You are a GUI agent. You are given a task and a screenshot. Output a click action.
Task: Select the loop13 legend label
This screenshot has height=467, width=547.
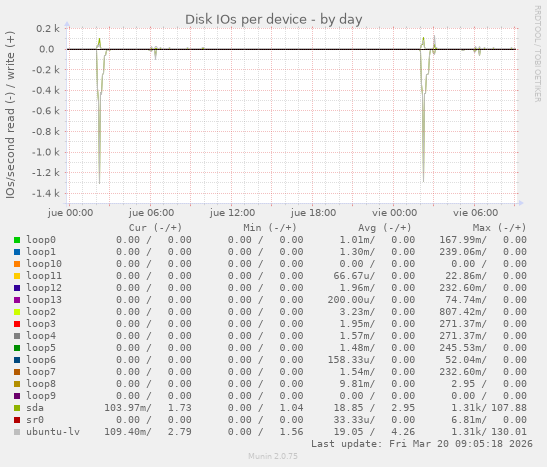[44, 300]
